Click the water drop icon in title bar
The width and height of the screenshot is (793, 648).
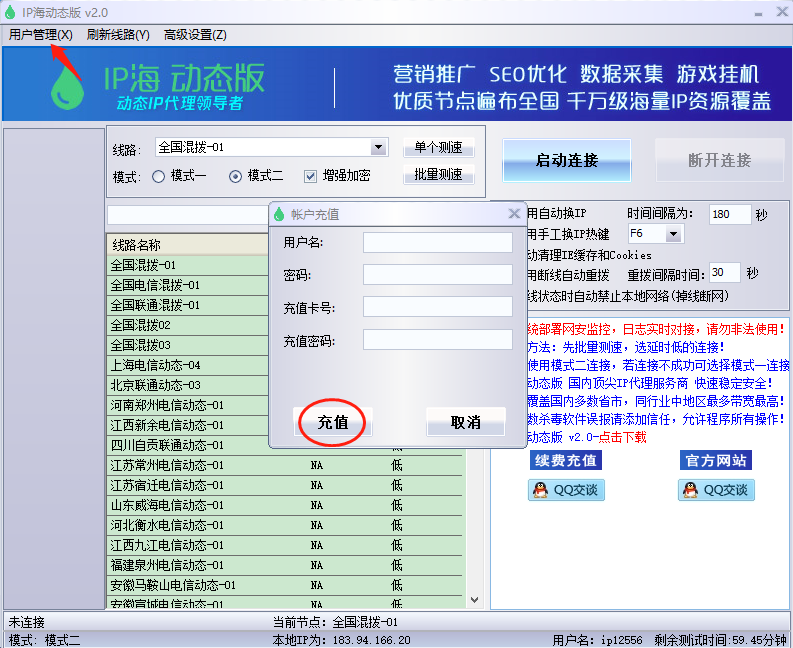click(x=10, y=12)
